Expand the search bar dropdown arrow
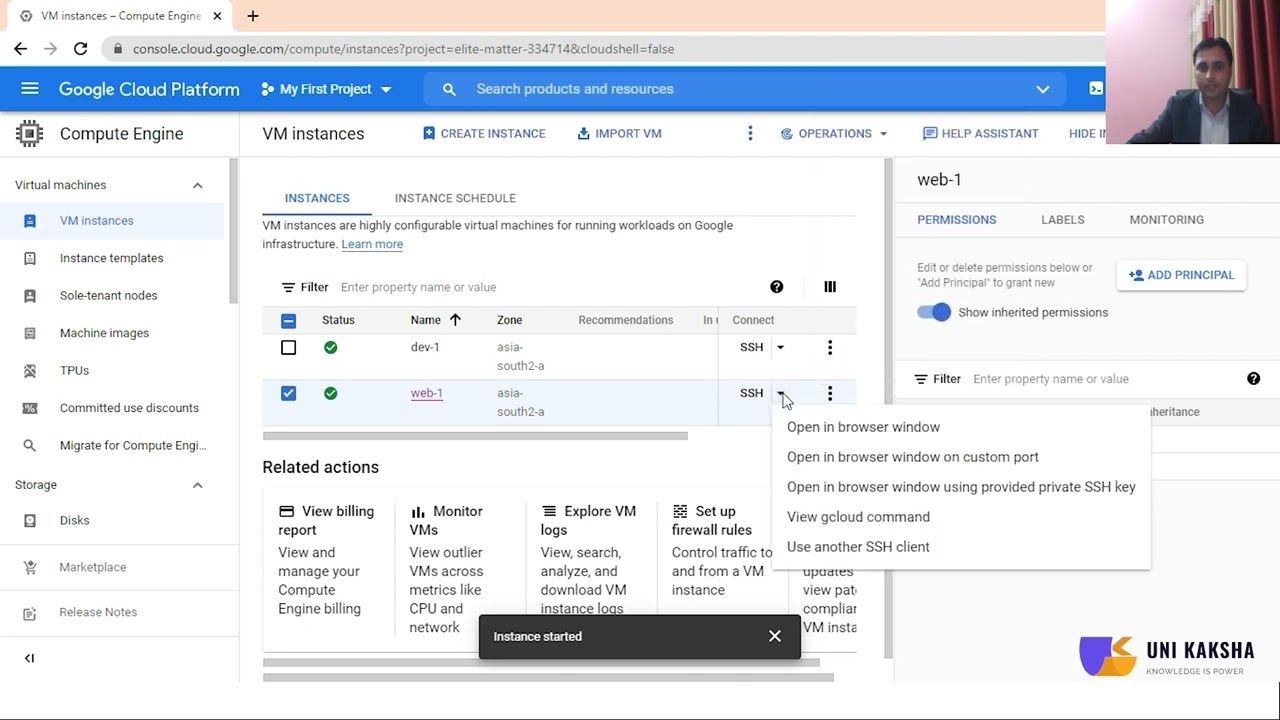 tap(1042, 89)
